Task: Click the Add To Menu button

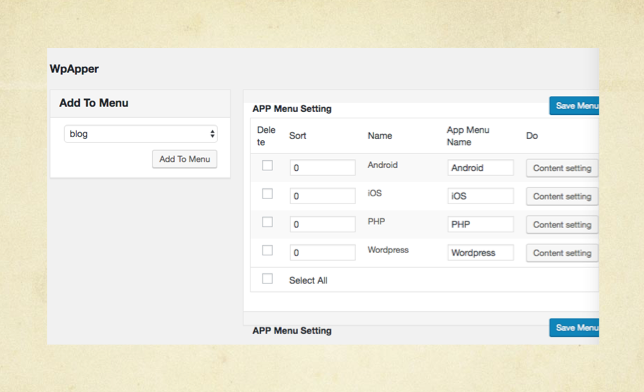Action: 184,159
